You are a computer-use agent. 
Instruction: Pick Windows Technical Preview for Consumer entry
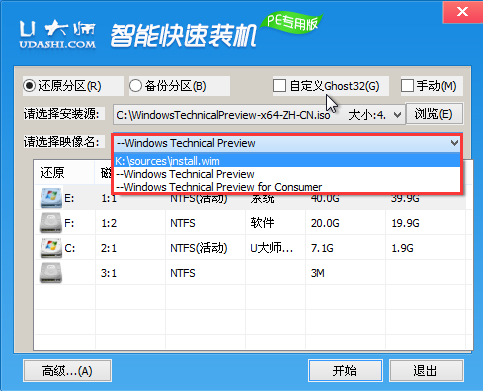coord(287,187)
